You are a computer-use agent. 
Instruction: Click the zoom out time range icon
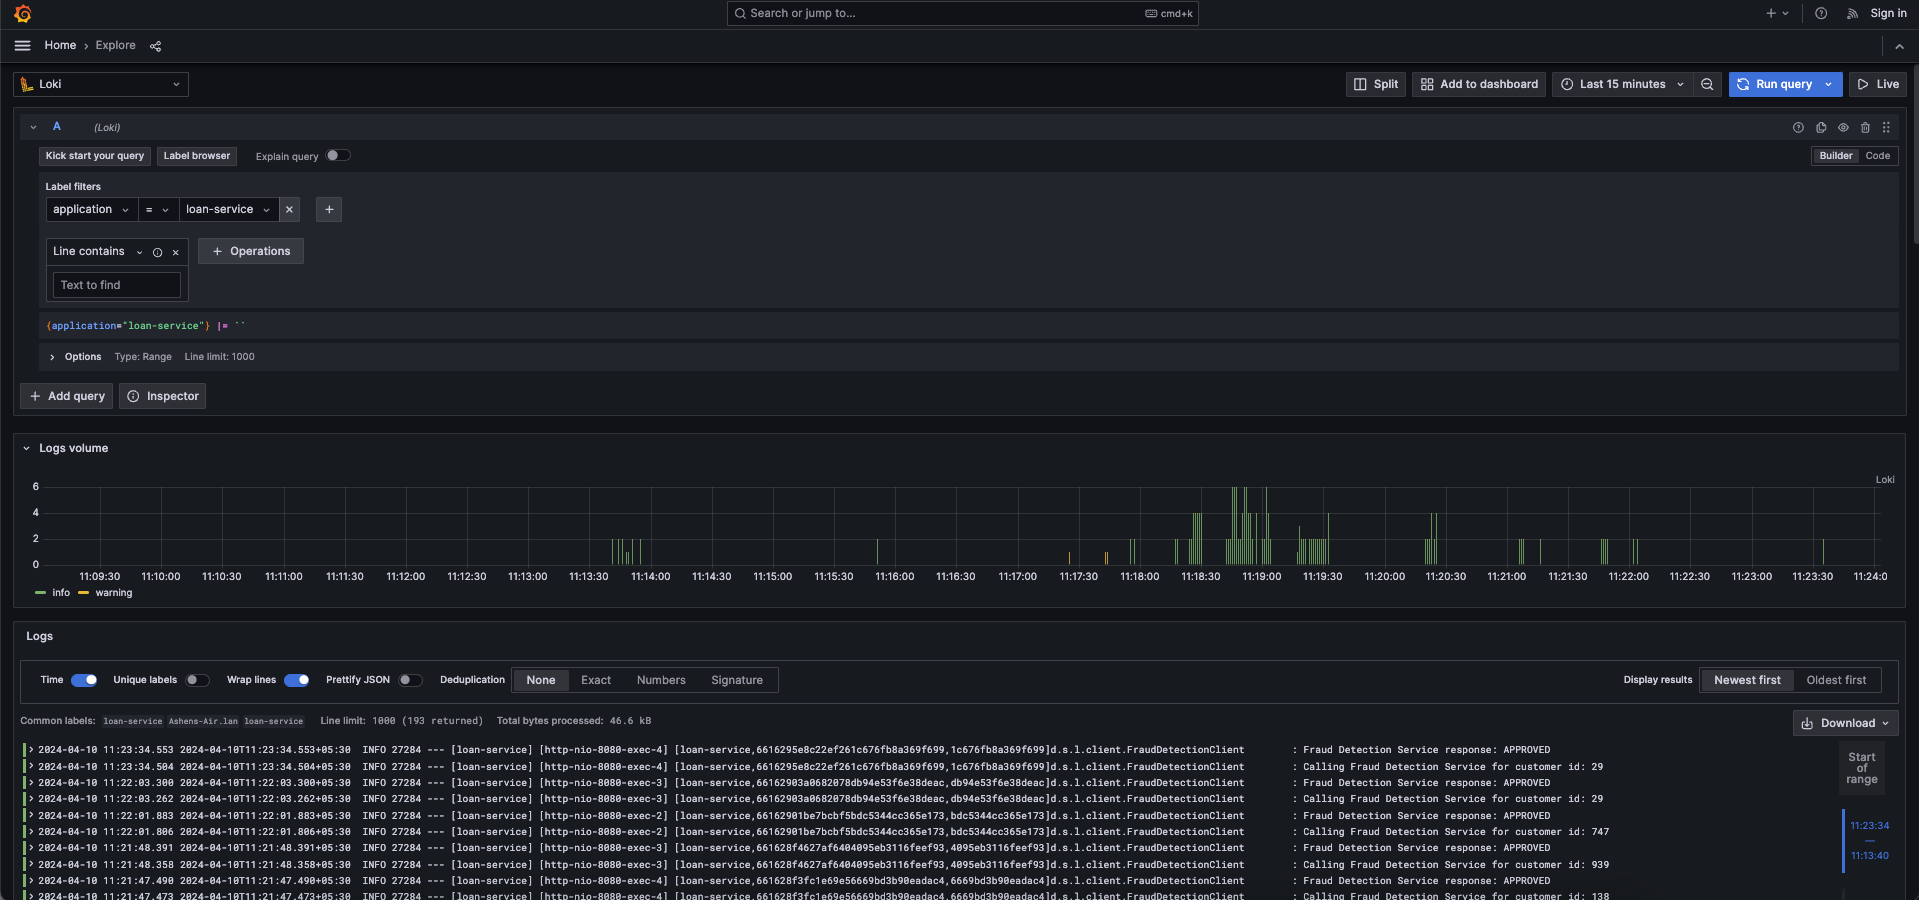(1707, 84)
